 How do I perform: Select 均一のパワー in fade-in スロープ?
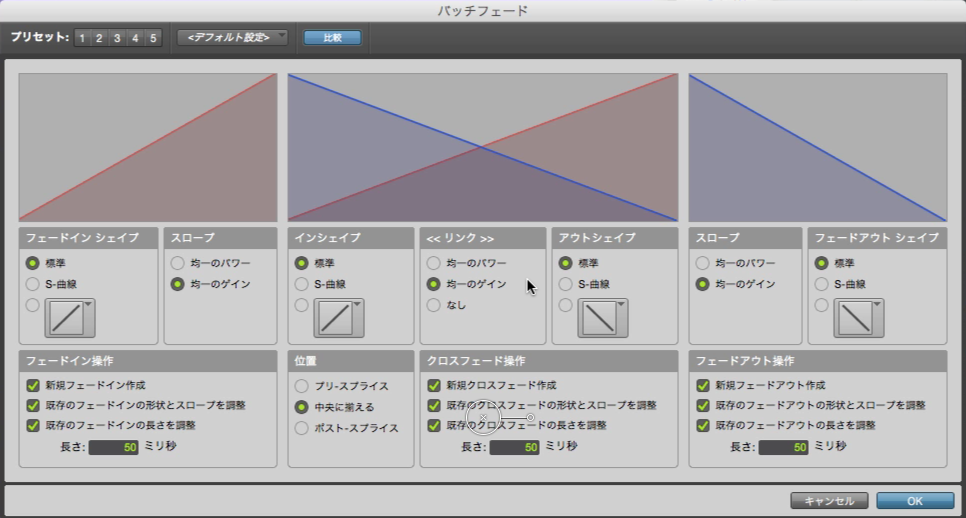177,263
